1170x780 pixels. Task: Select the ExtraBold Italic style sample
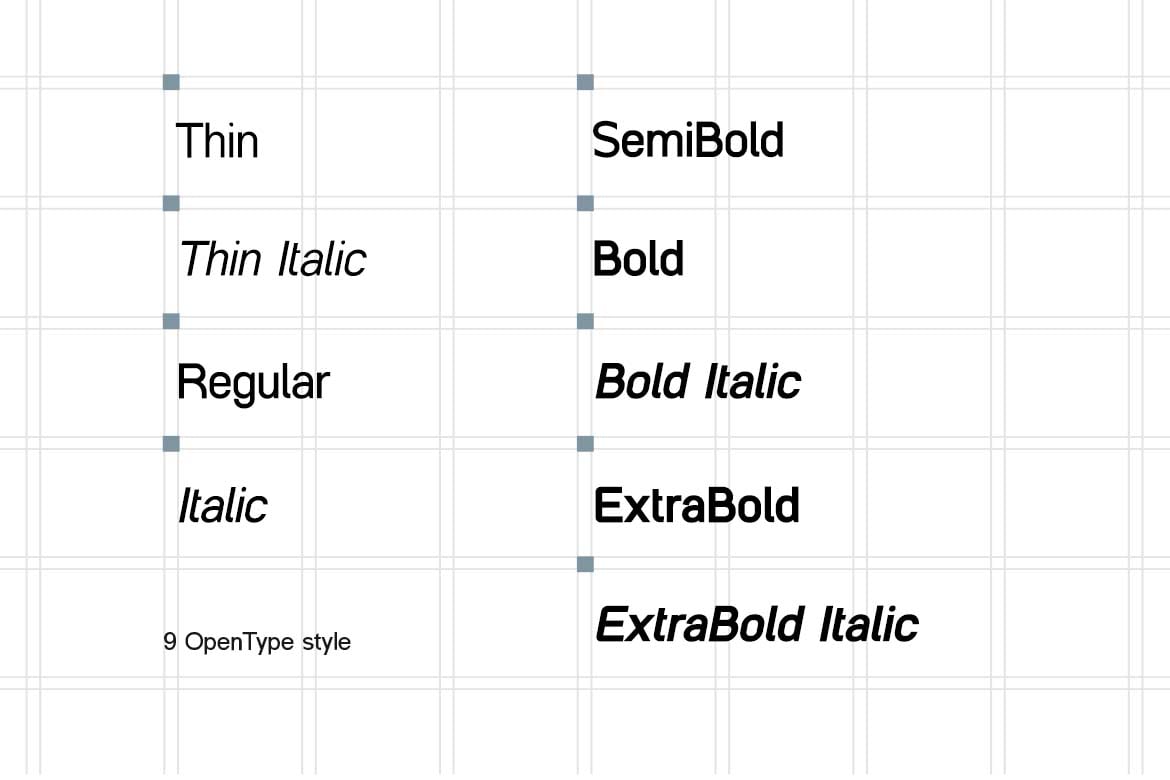point(757,624)
